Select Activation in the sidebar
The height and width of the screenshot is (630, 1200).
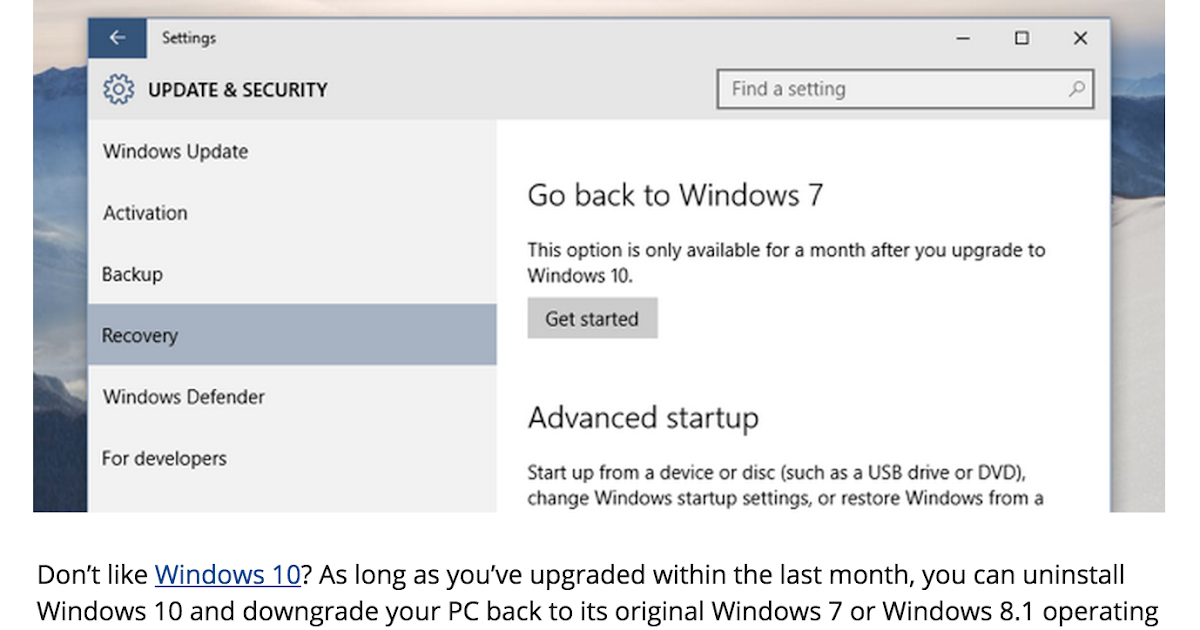[x=145, y=213]
